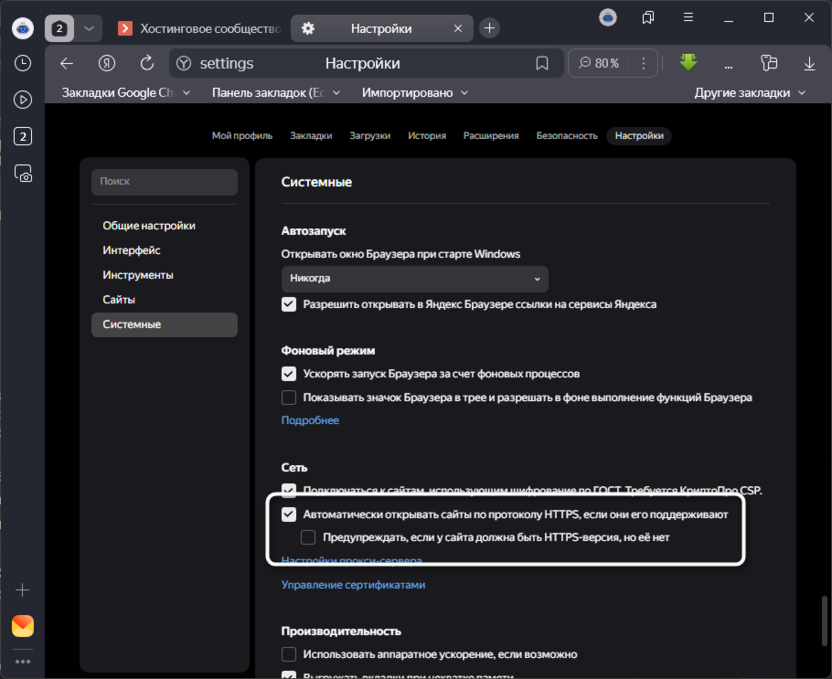Disable faster browser launch via background processes
832x679 pixels.
[x=289, y=374]
